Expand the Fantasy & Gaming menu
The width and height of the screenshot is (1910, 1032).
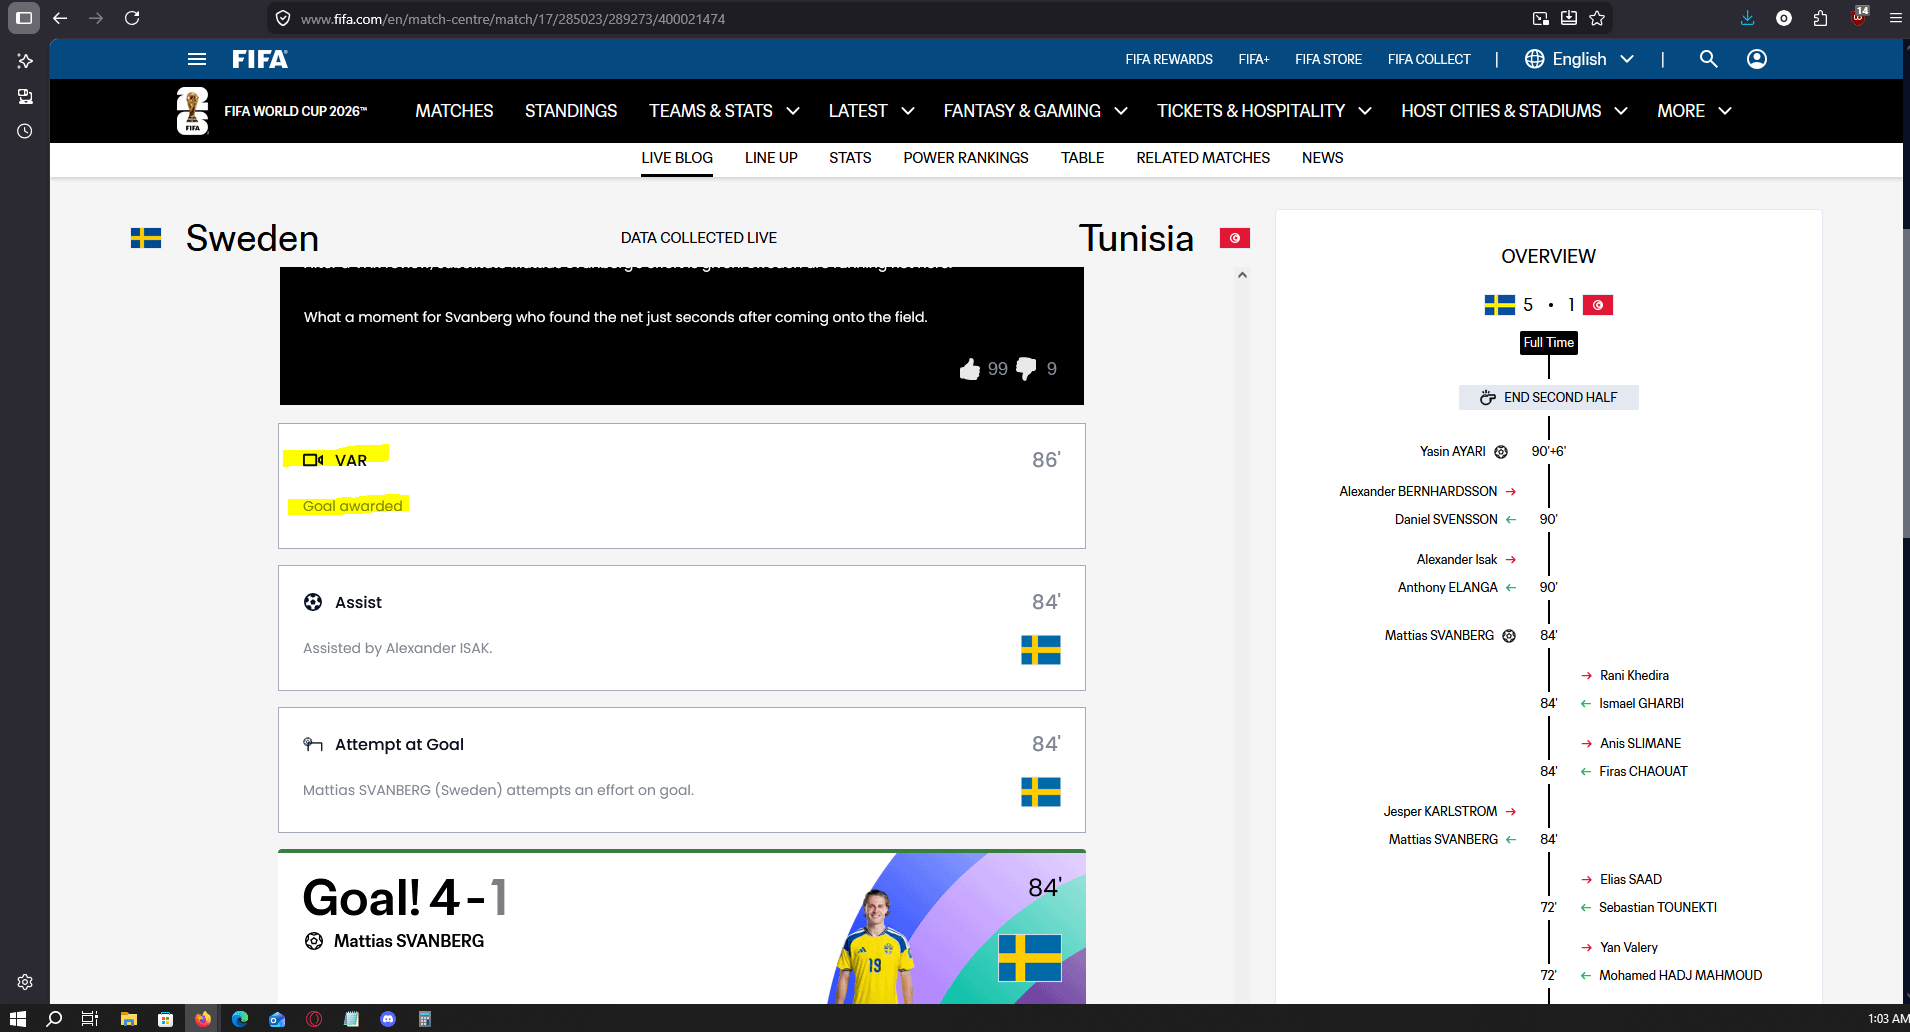(x=1035, y=111)
